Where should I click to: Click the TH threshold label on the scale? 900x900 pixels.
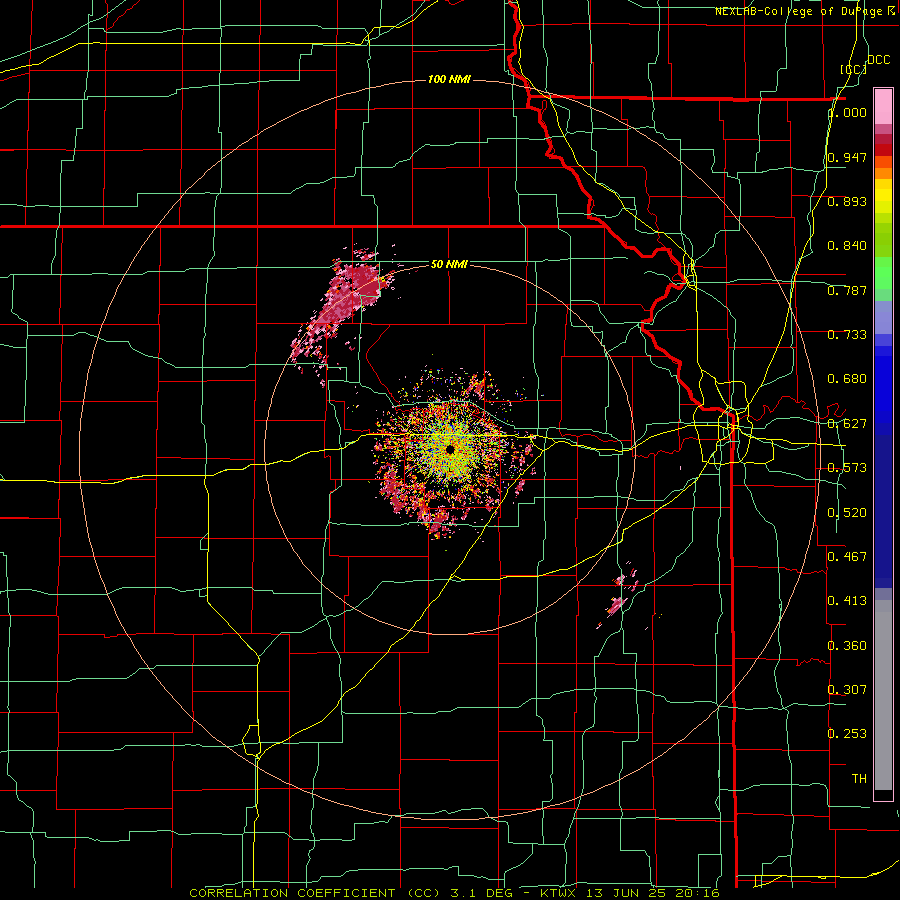[x=859, y=779]
